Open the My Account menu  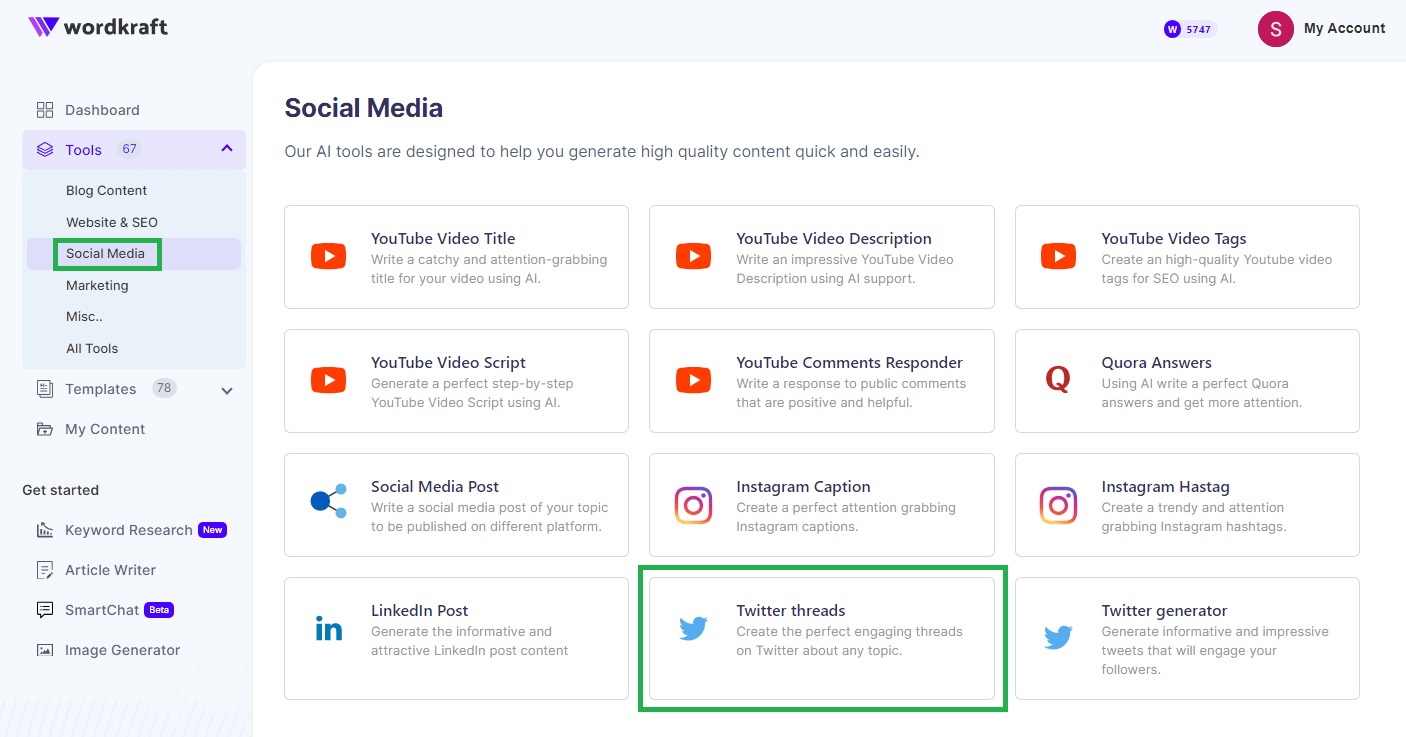click(x=1322, y=28)
